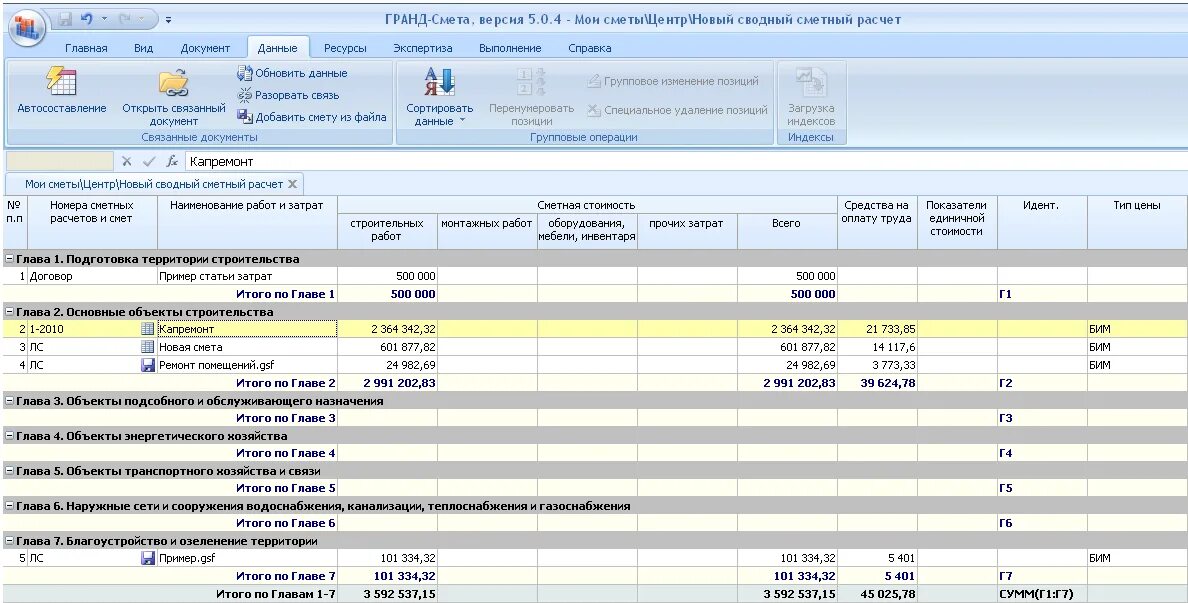Open the quick access toolbar customize arrow
Screen dimensions: 1188x603
[x=168, y=20]
